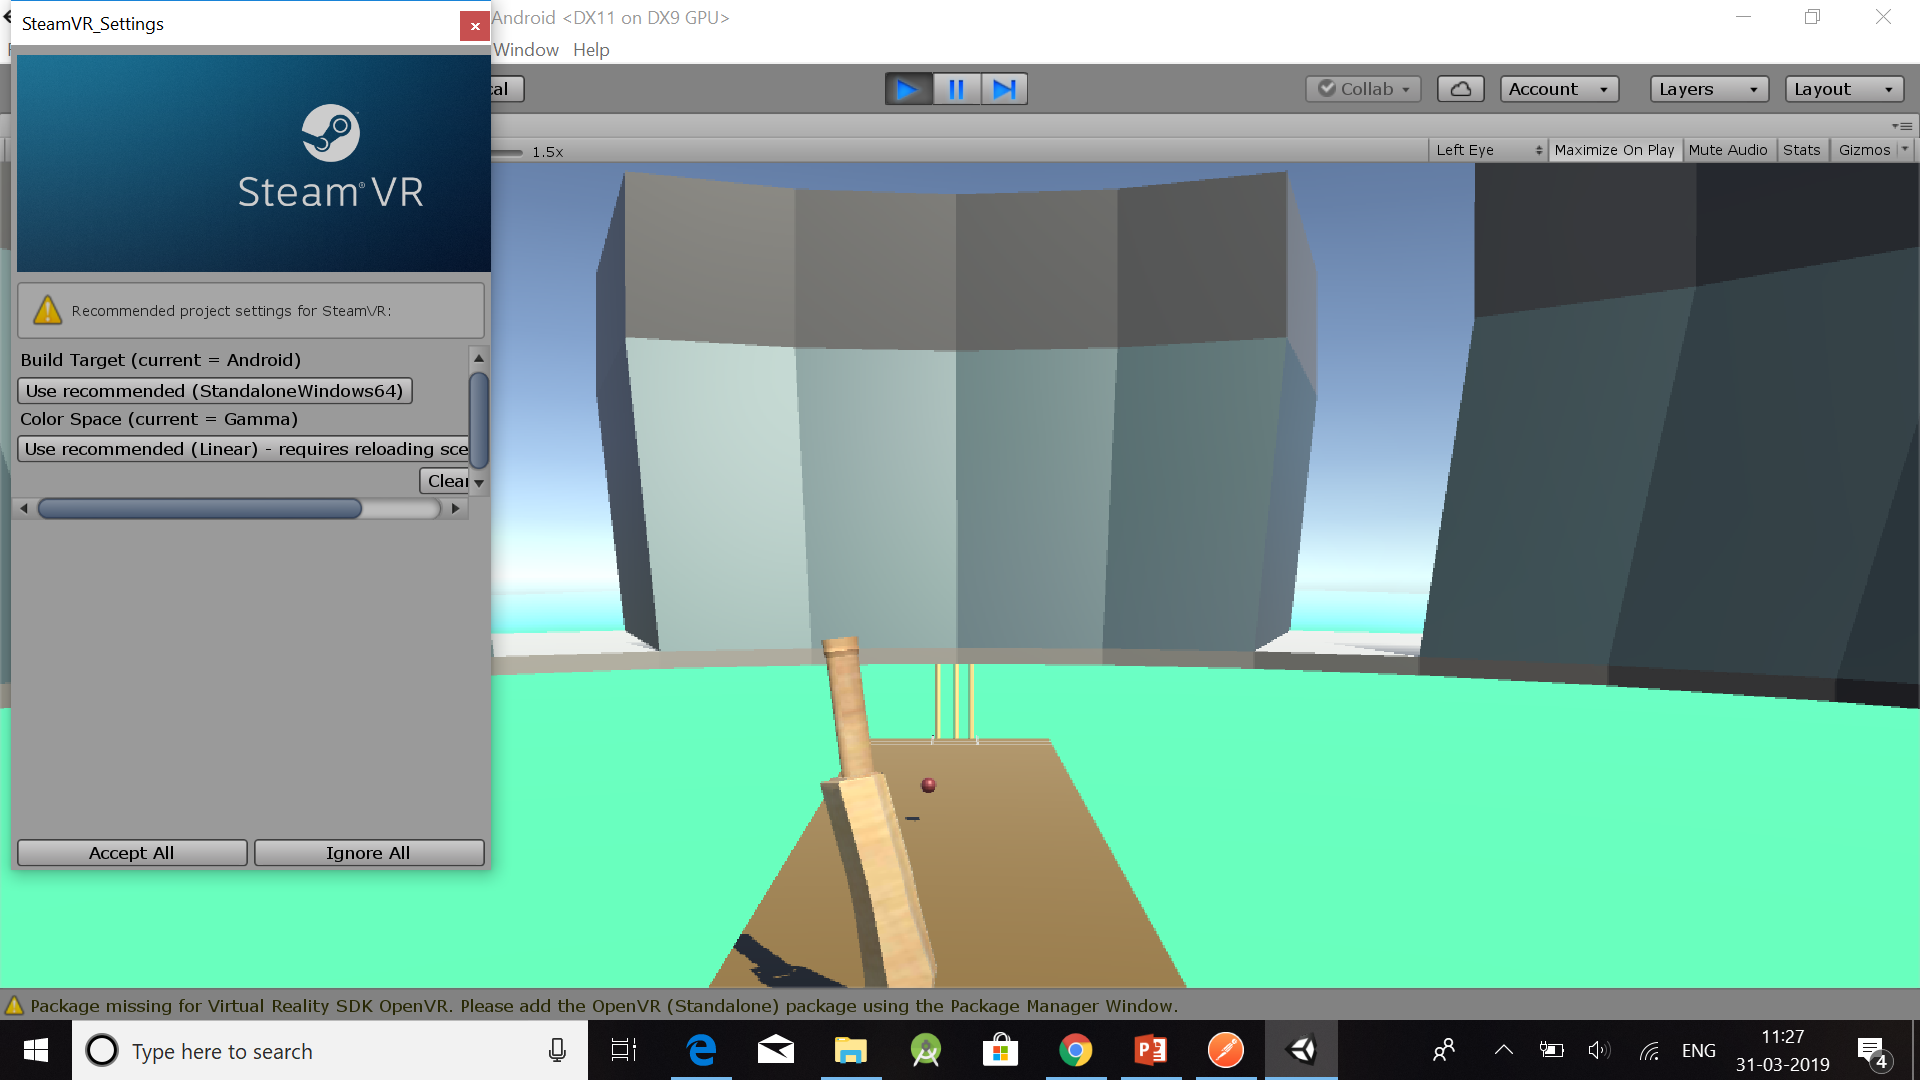
Task: Open the Help menu
Action: [x=590, y=50]
